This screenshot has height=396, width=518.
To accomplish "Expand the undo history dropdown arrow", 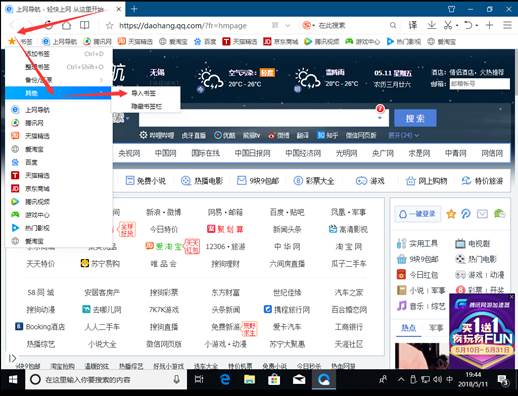I will tap(477, 25).
